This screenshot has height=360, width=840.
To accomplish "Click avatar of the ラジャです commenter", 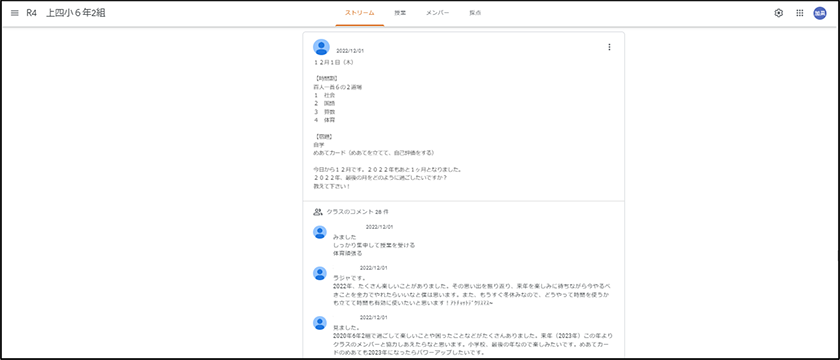I will (320, 273).
